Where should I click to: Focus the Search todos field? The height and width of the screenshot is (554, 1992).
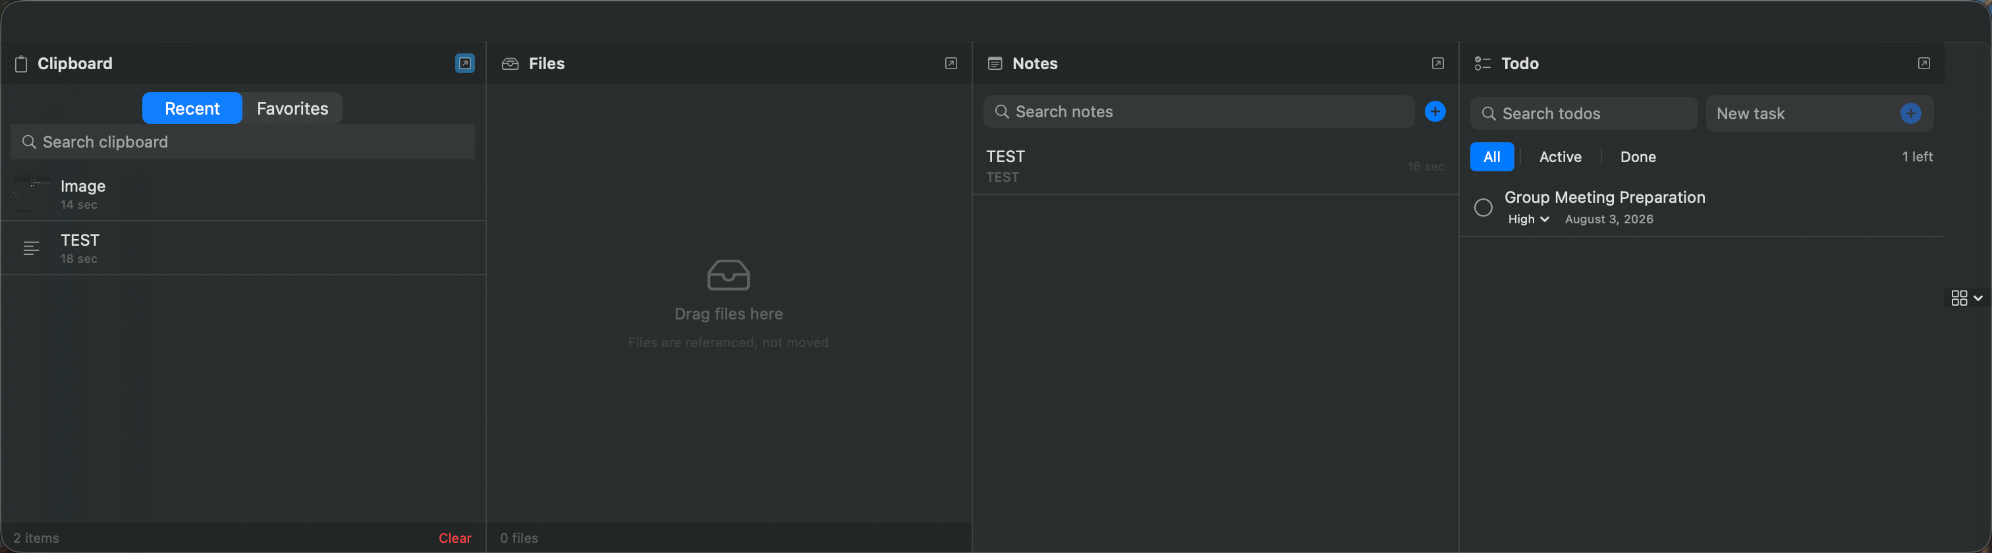(x=1584, y=114)
